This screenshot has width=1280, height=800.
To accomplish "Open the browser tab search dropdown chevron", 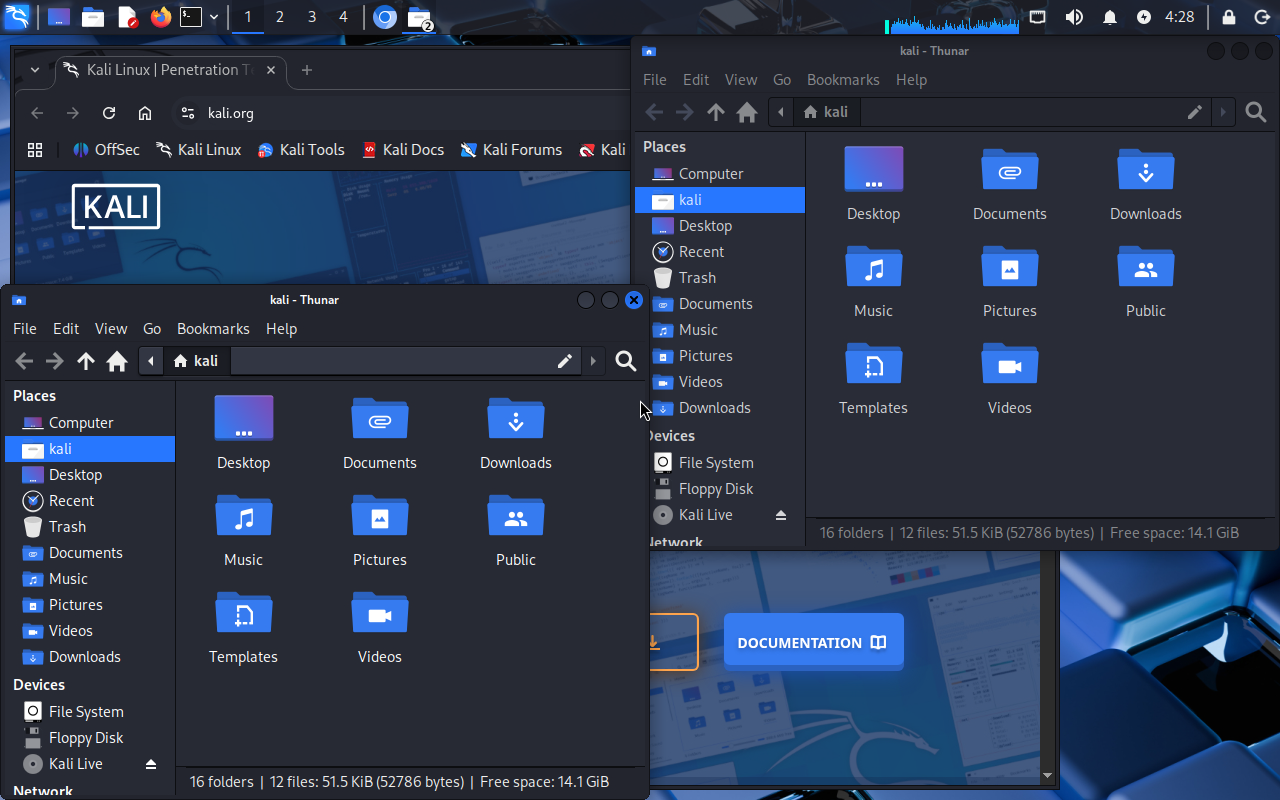I will (x=35, y=70).
